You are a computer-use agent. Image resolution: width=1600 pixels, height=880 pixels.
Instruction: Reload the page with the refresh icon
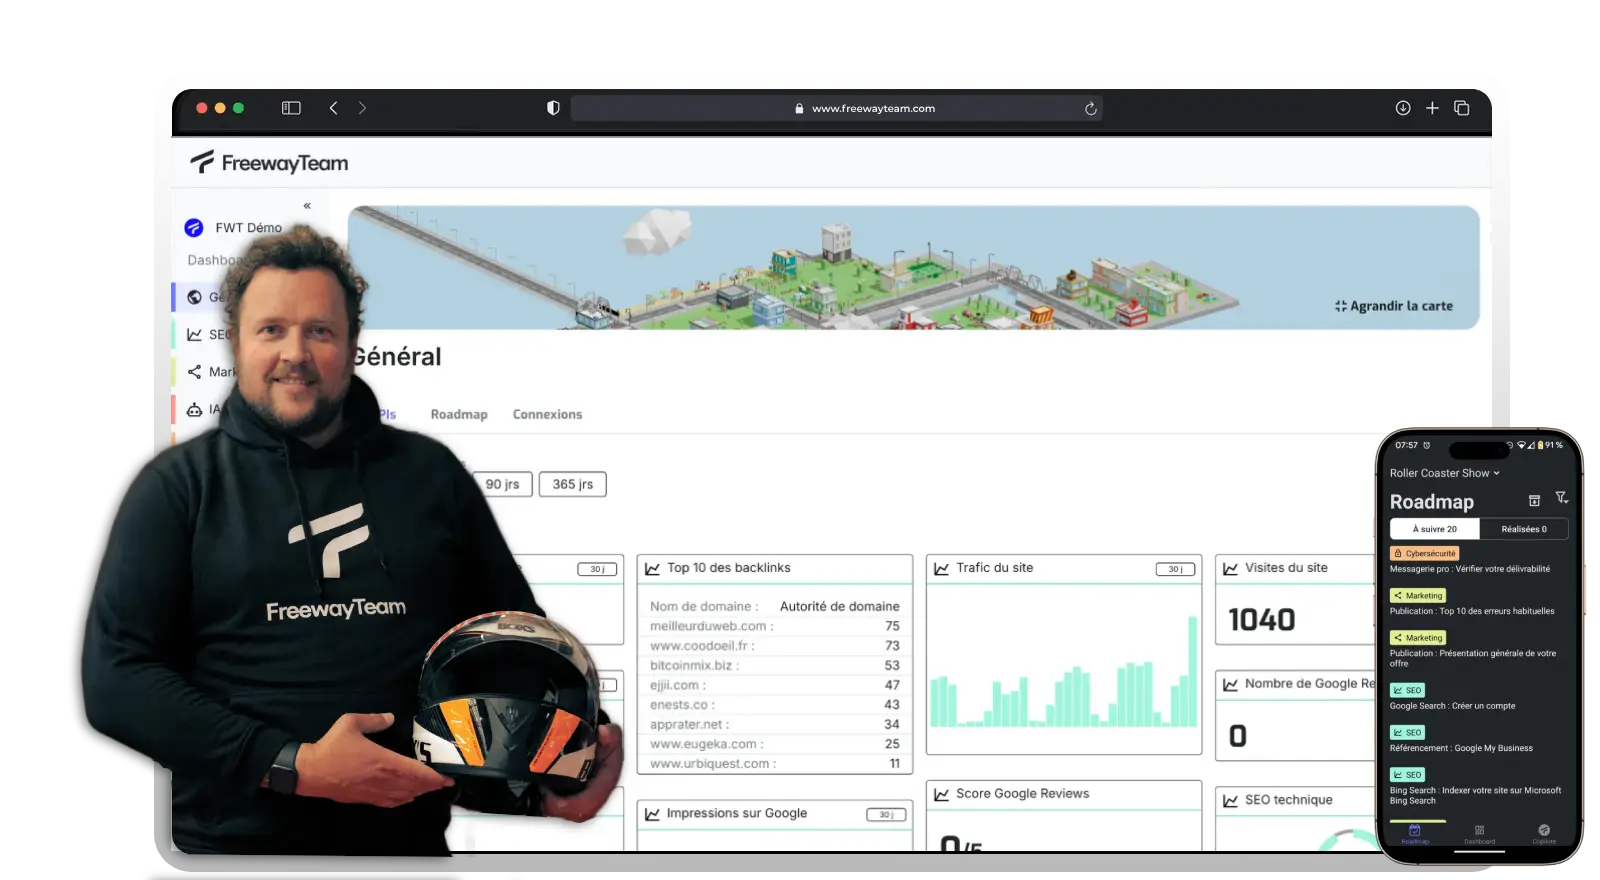click(x=1090, y=108)
